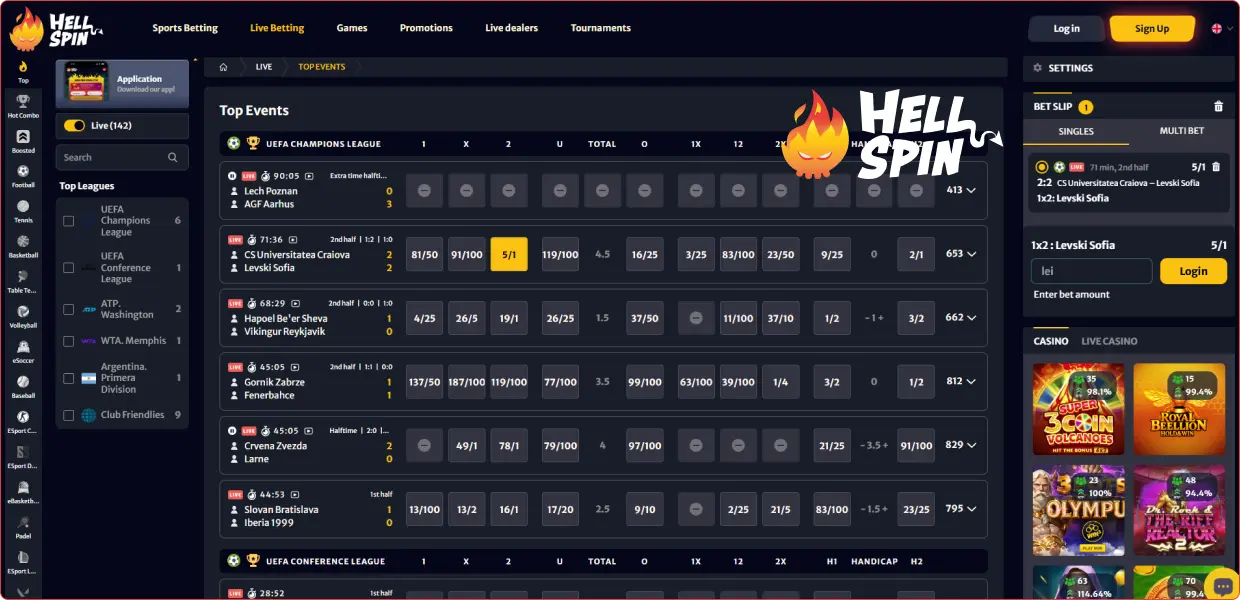The width and height of the screenshot is (1240, 600).
Task: Open the eSoccer sidebar icon
Action: [x=23, y=351]
